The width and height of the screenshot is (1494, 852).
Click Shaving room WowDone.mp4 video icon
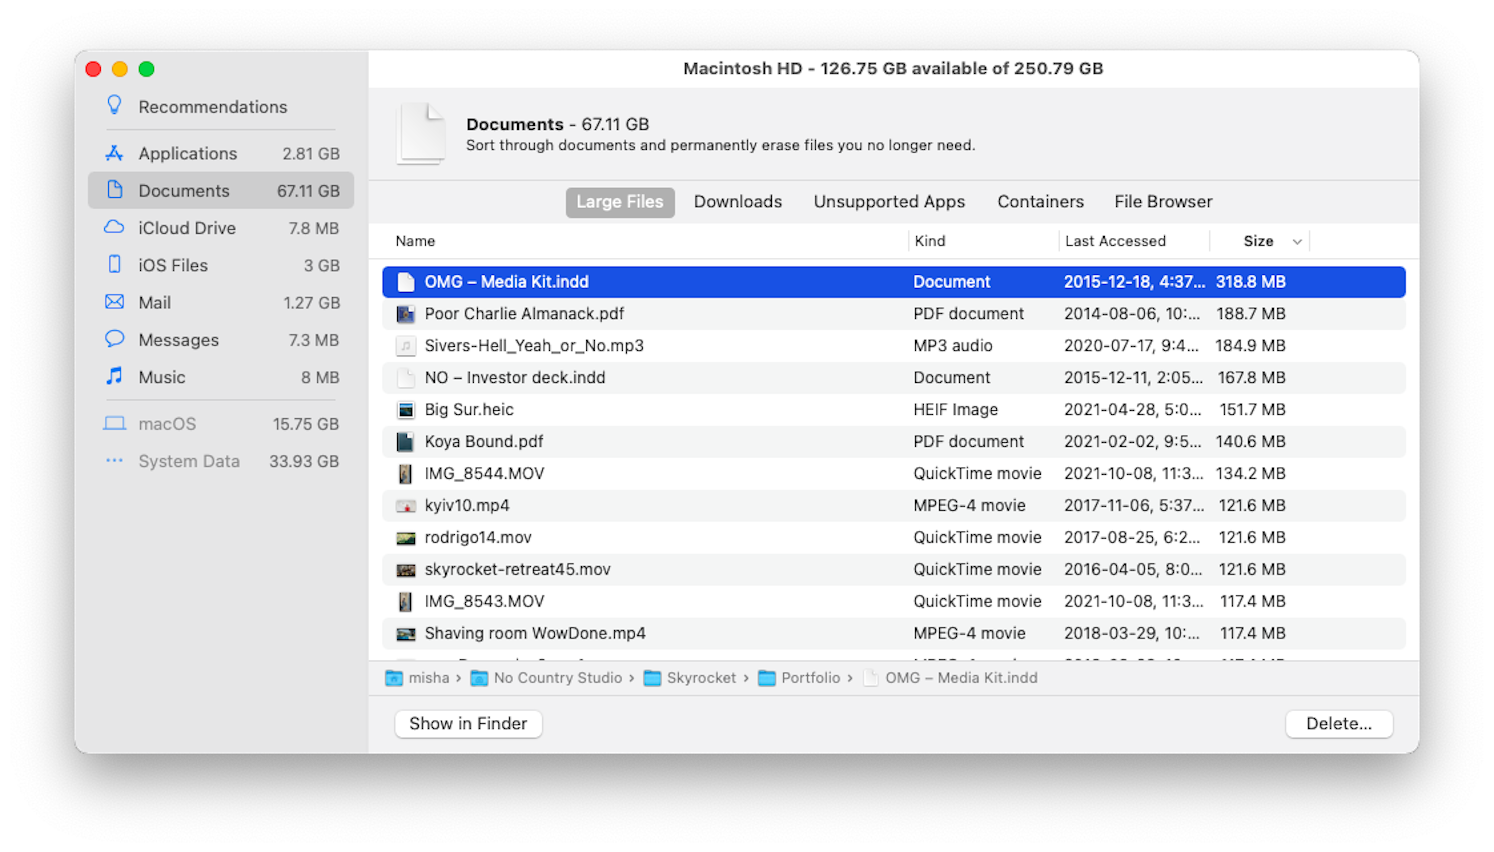[405, 634]
